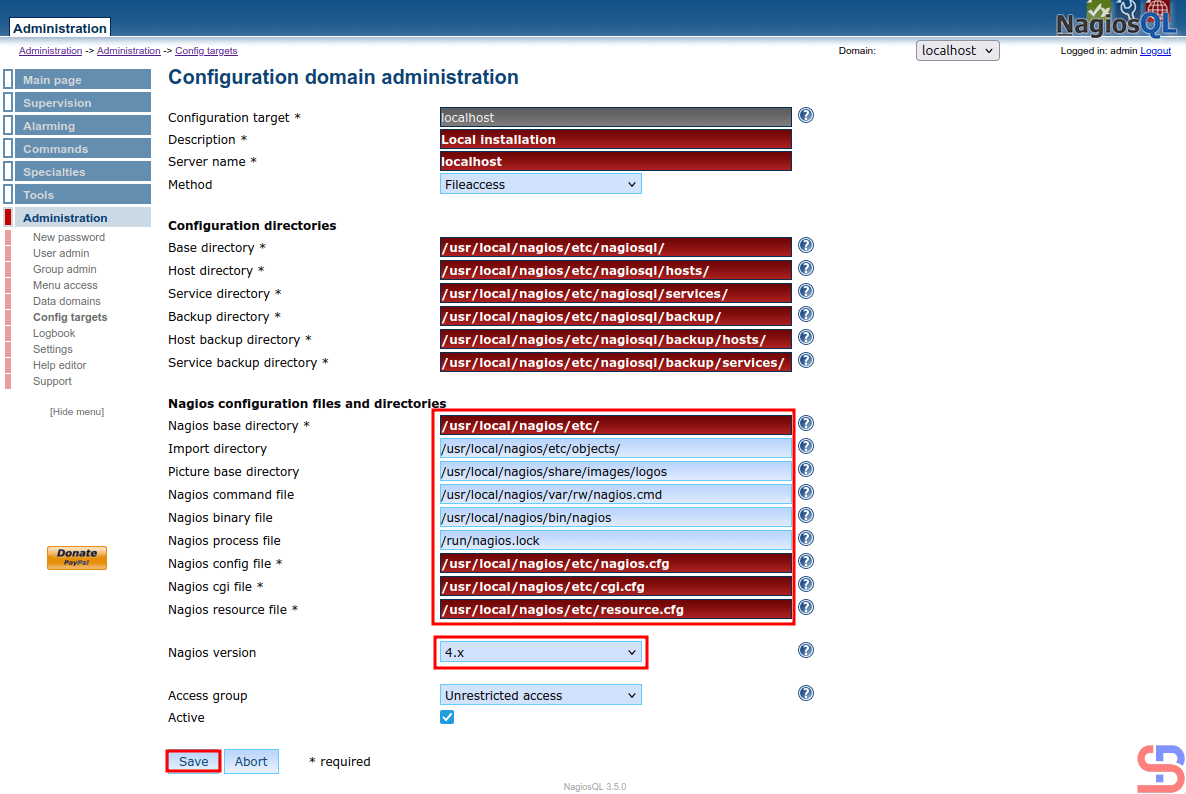Toggle the Active checkbox

(447, 718)
